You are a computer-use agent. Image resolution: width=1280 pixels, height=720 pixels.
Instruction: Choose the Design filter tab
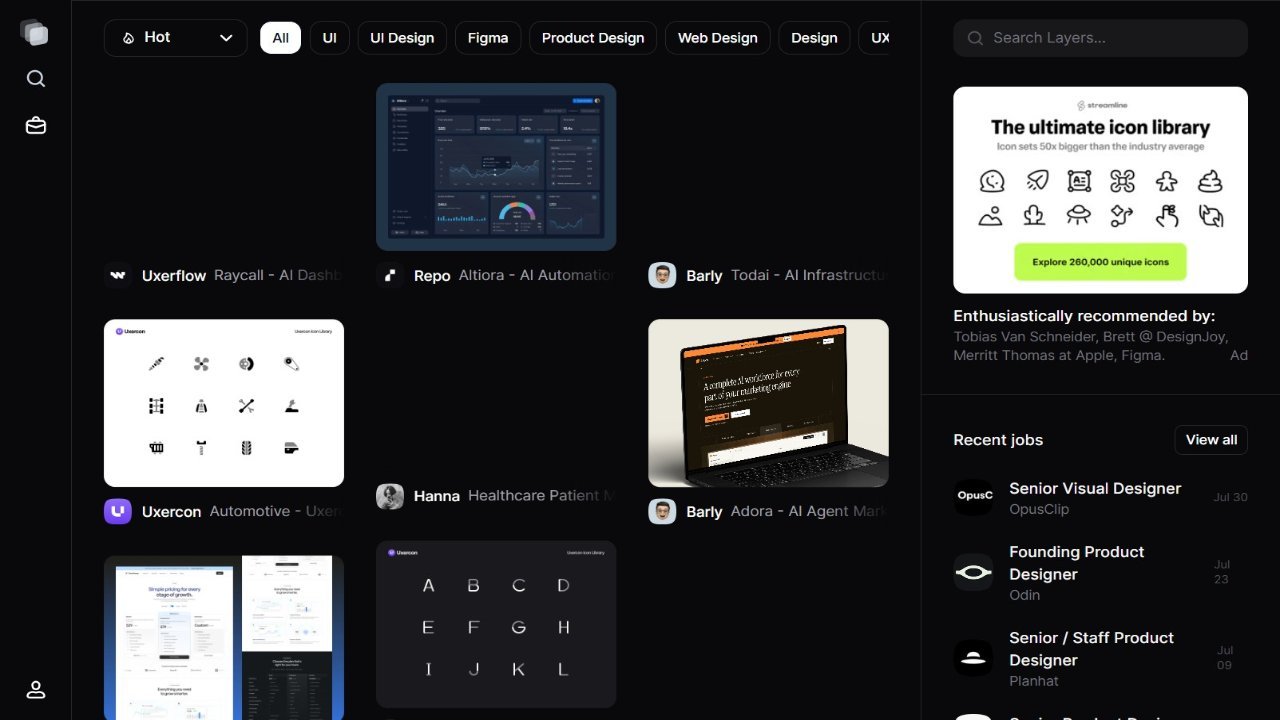pyautogui.click(x=814, y=38)
